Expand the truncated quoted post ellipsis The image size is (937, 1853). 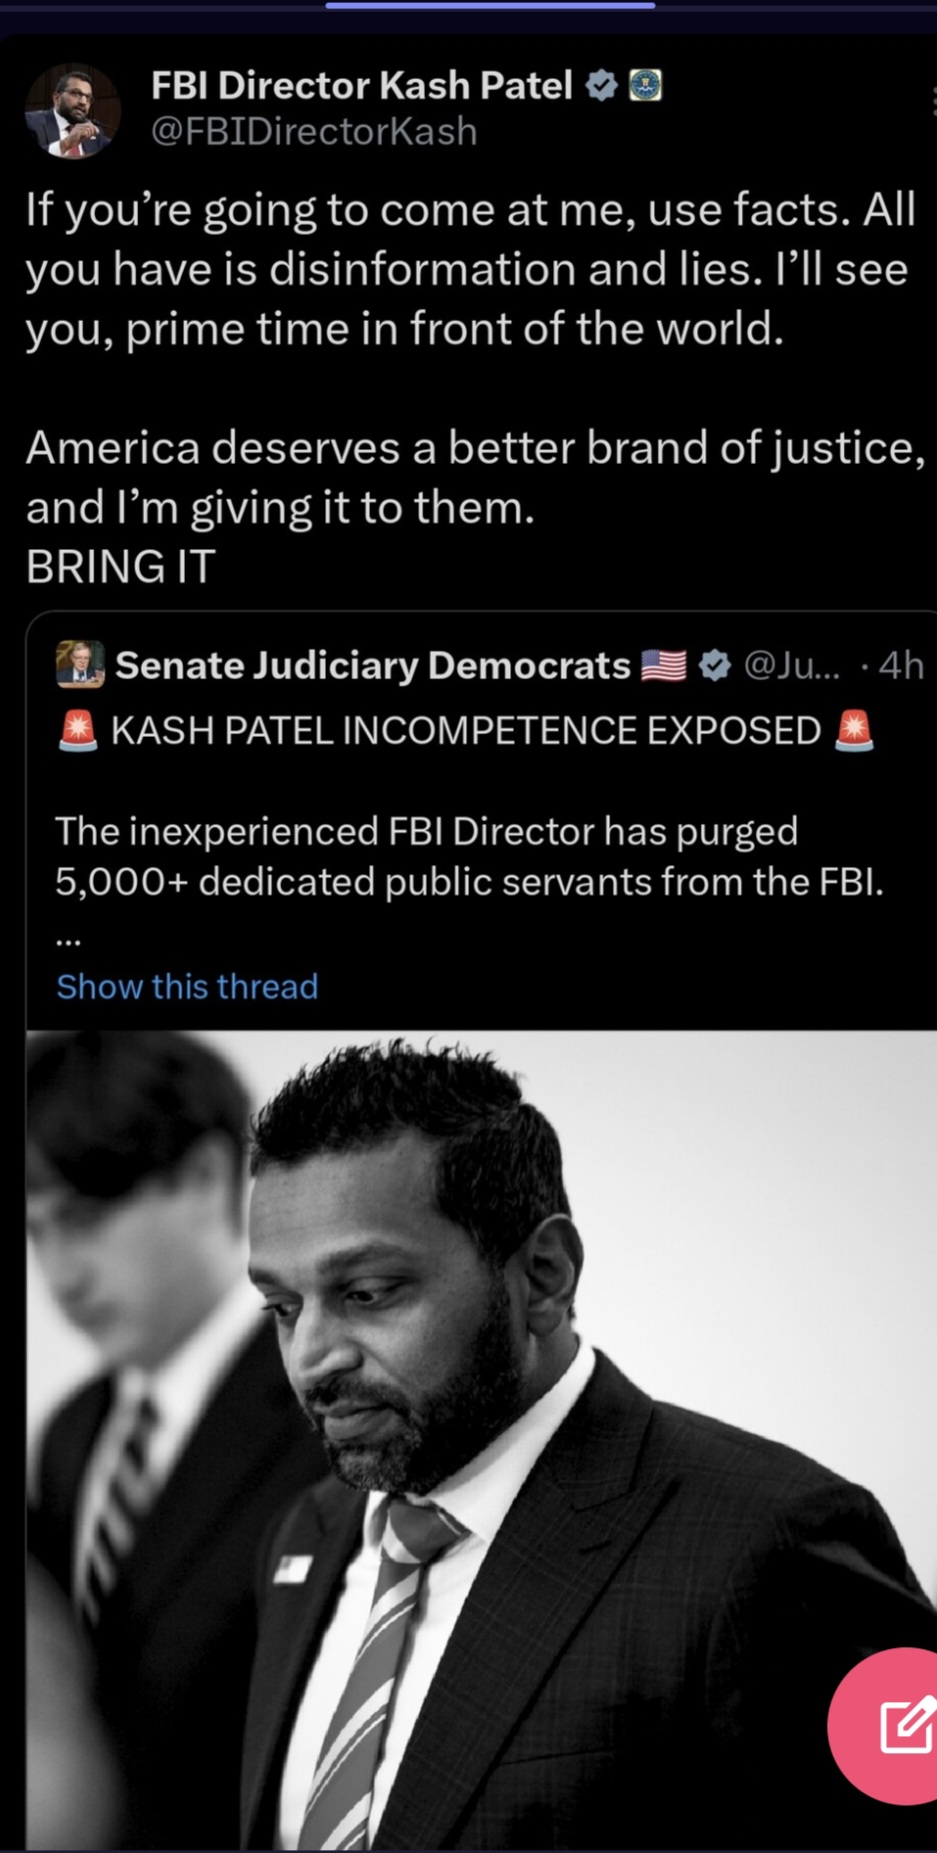(68, 940)
